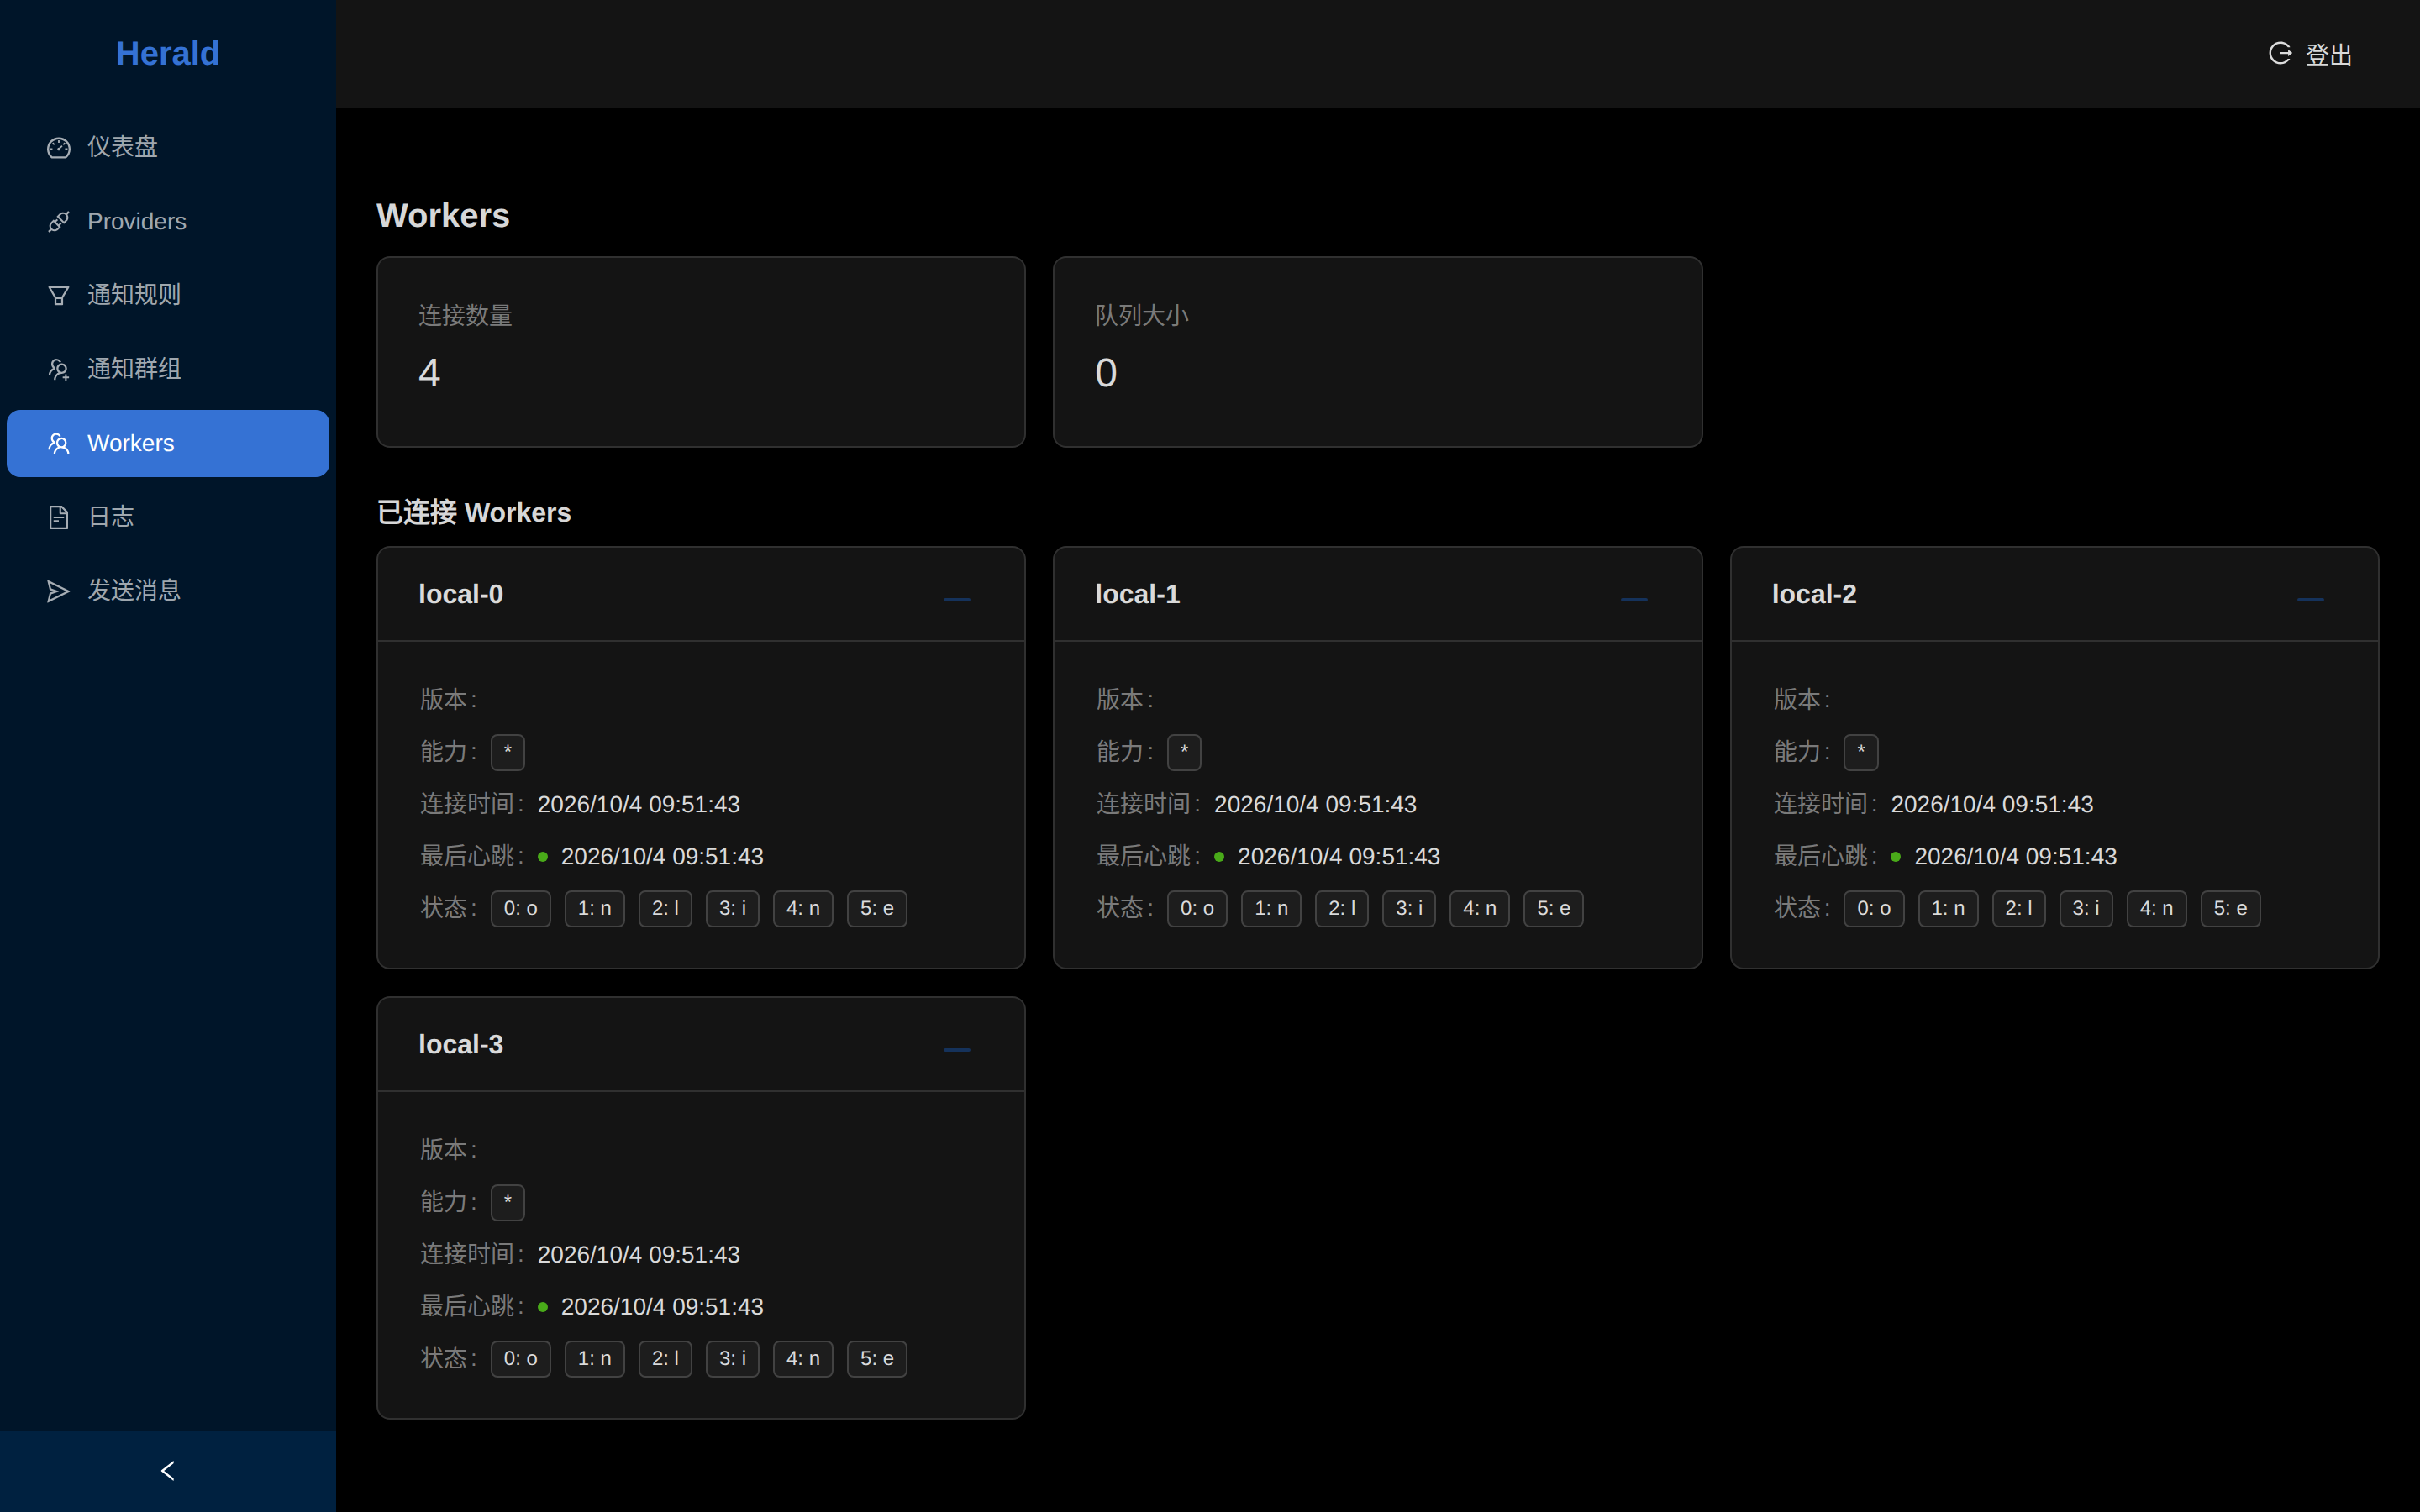This screenshot has height=1512, width=2420.
Task: Click the group icon beside 通知群组
Action: pos(59,370)
